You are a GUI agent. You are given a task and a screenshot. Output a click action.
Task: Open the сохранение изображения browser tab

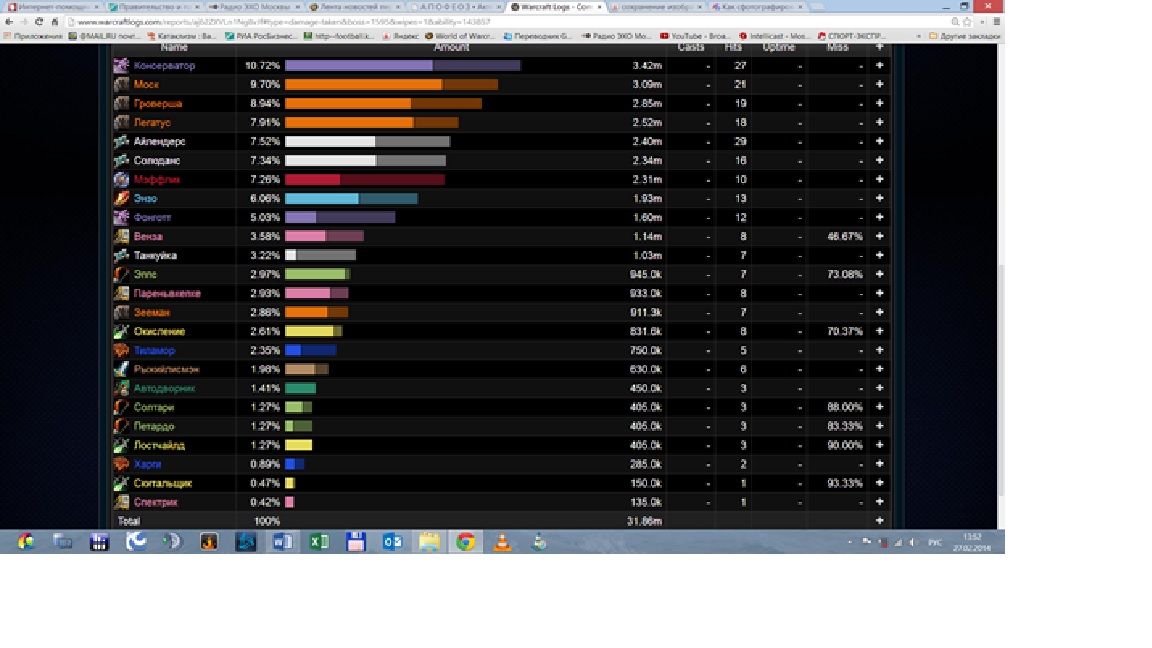[656, 7]
